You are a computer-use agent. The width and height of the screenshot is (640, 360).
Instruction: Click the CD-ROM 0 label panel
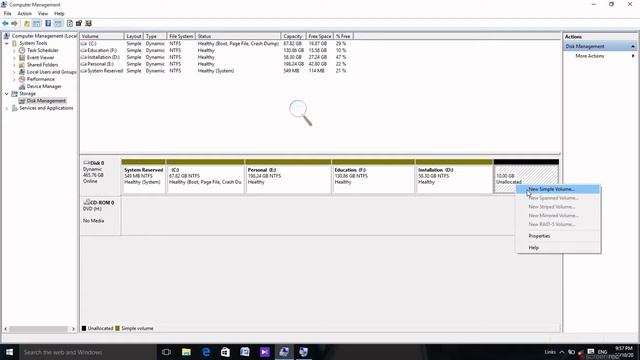pos(100,216)
